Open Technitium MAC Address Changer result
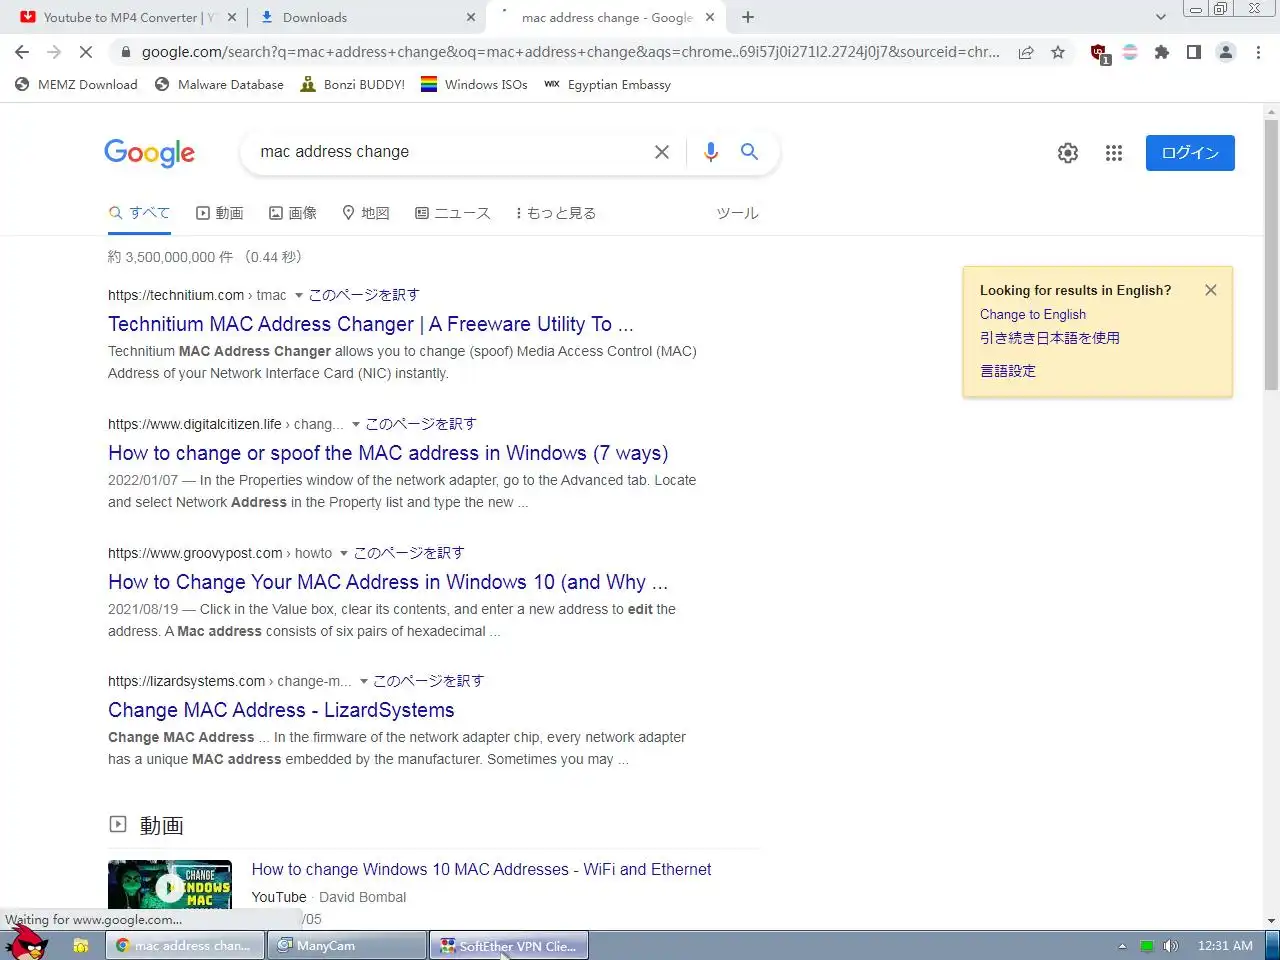1280x960 pixels. [x=371, y=324]
